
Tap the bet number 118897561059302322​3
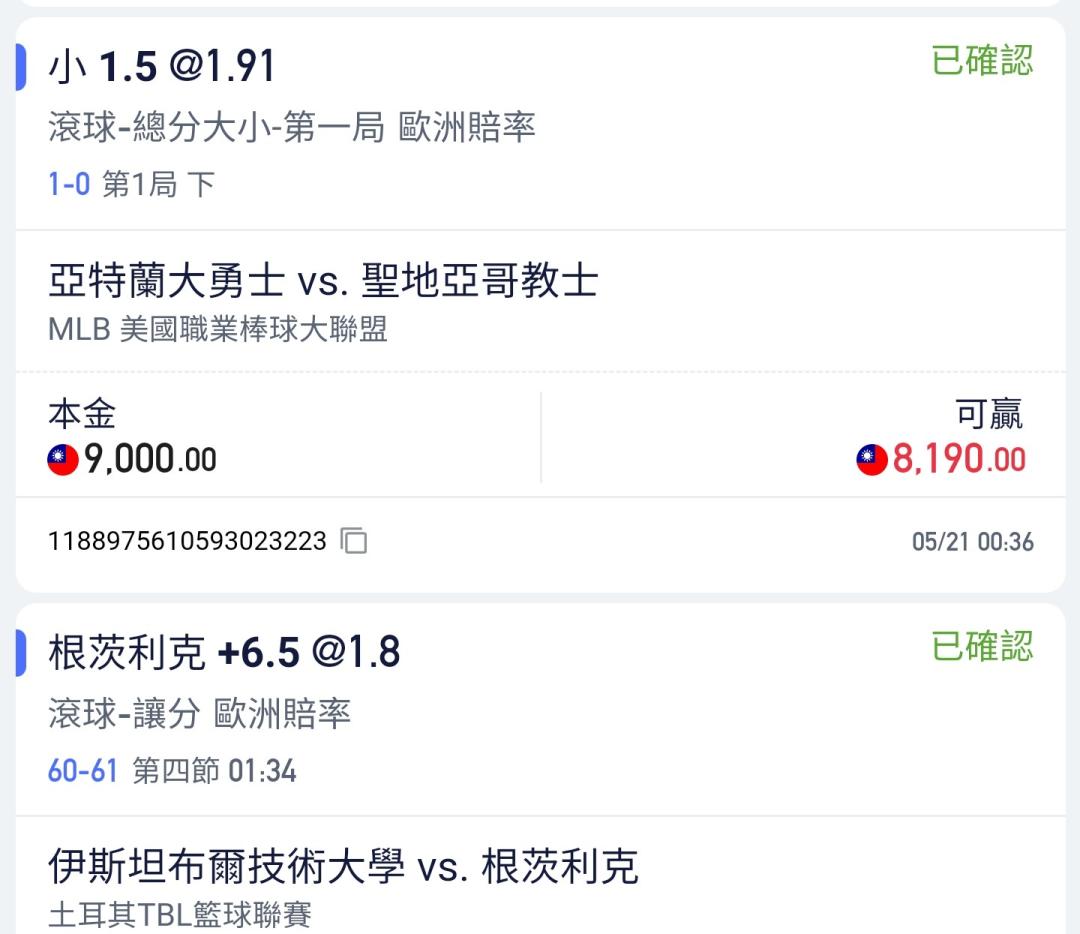click(x=187, y=541)
